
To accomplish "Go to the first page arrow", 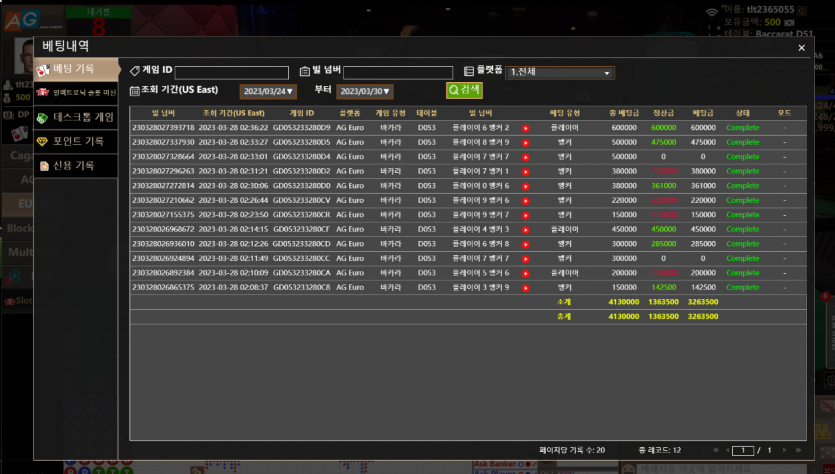I will tap(715, 450).
